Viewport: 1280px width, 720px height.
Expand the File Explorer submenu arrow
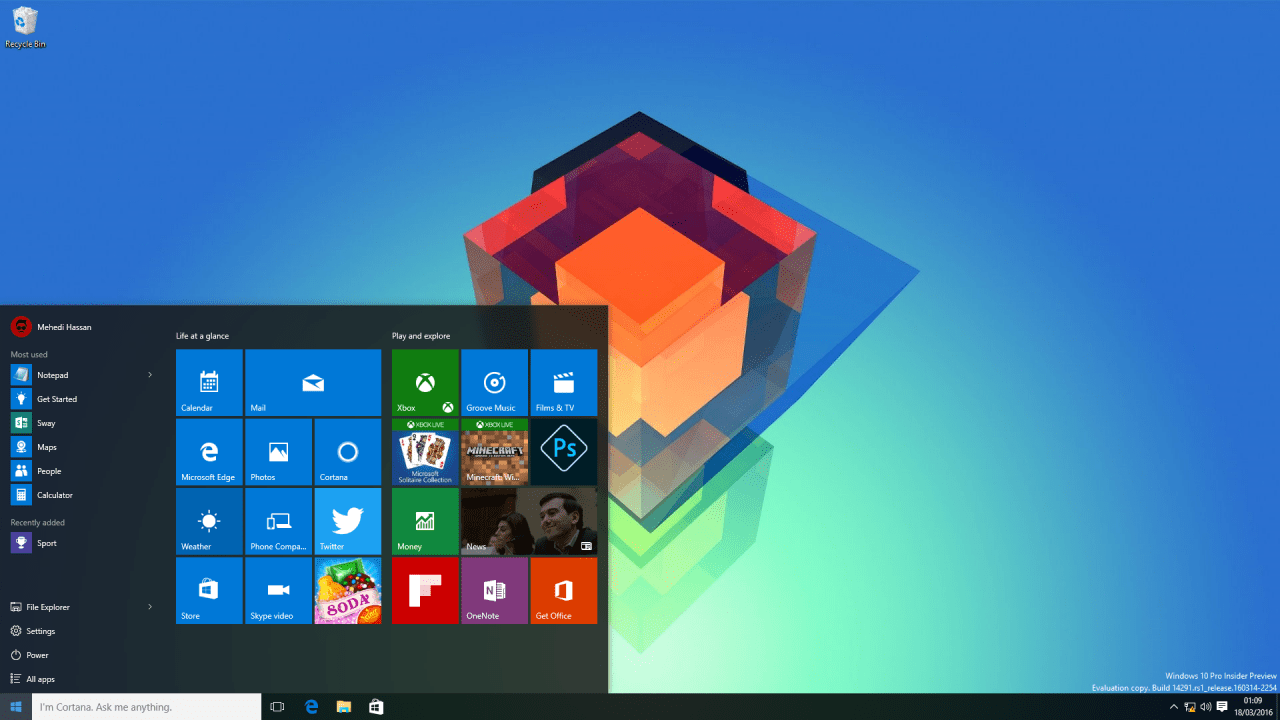(150, 606)
